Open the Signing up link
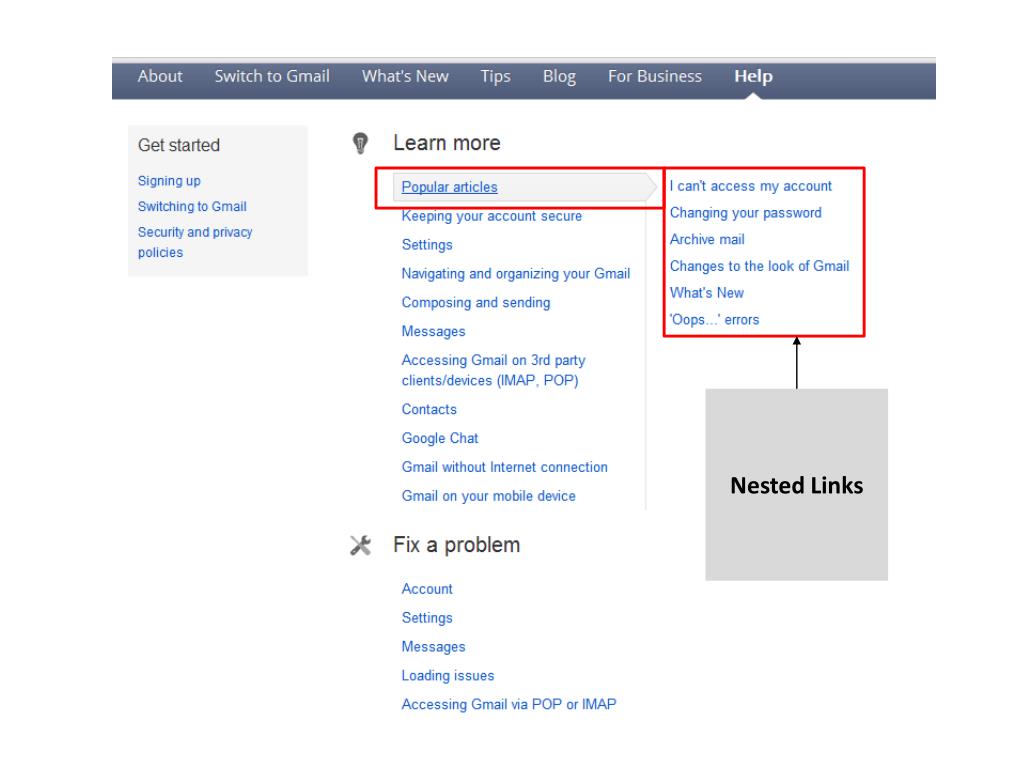 [x=169, y=181]
